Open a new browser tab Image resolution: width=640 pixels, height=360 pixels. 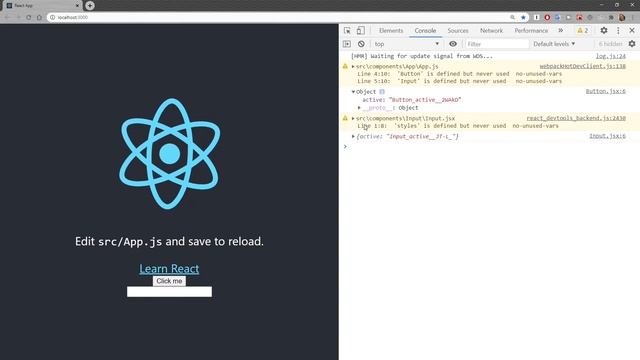pyautogui.click(x=90, y=6)
